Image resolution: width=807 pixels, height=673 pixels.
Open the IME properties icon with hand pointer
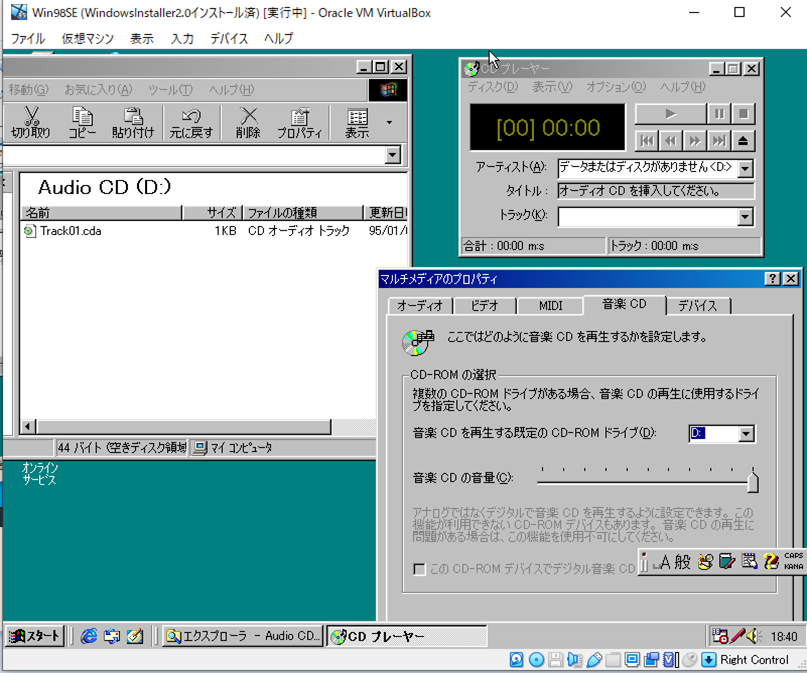[749, 562]
